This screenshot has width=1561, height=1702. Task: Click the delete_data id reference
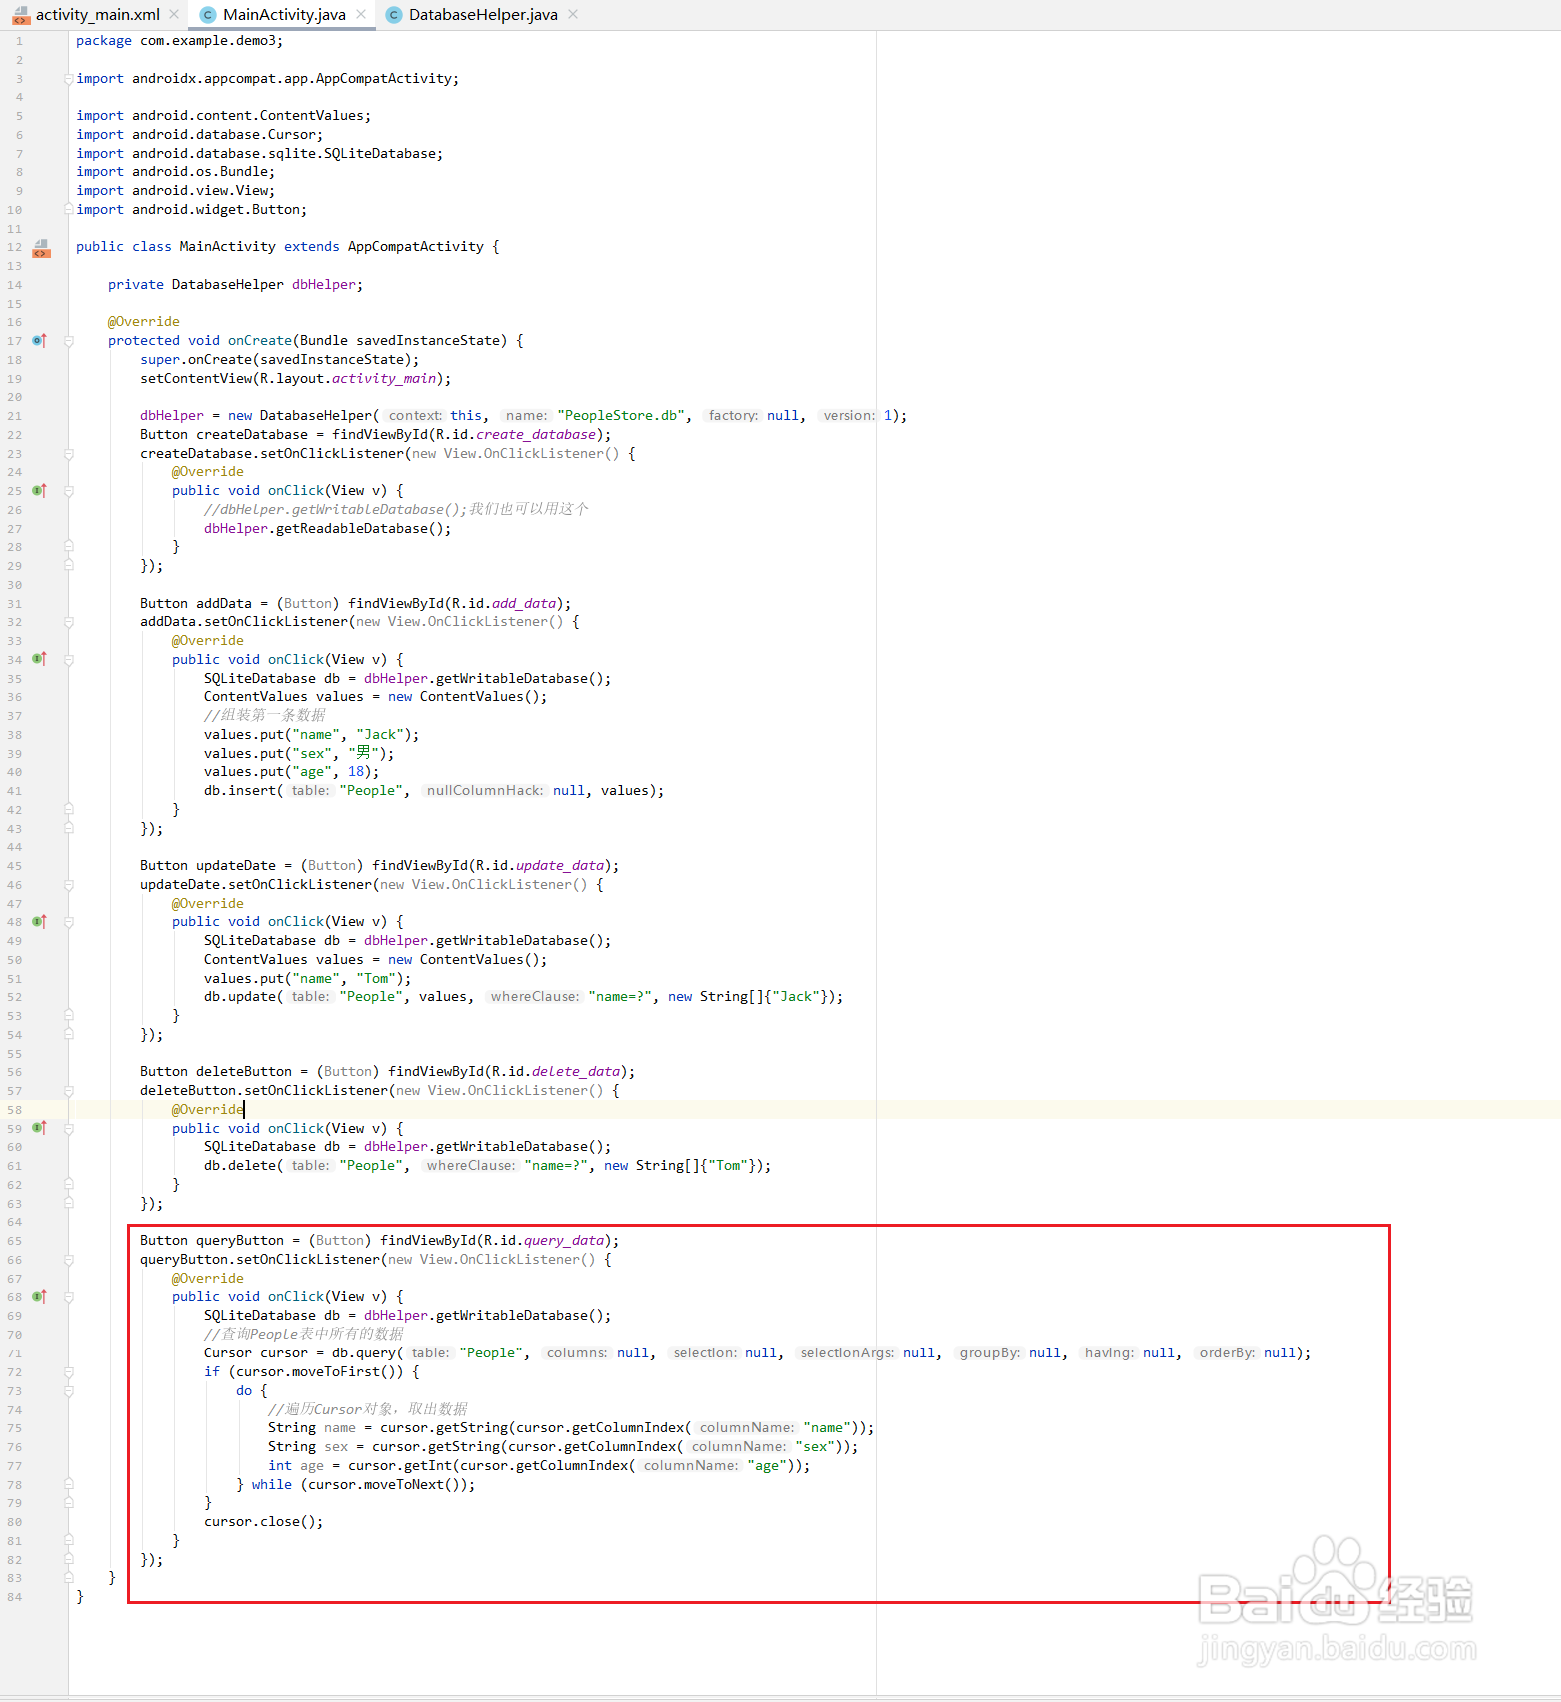point(576,1072)
